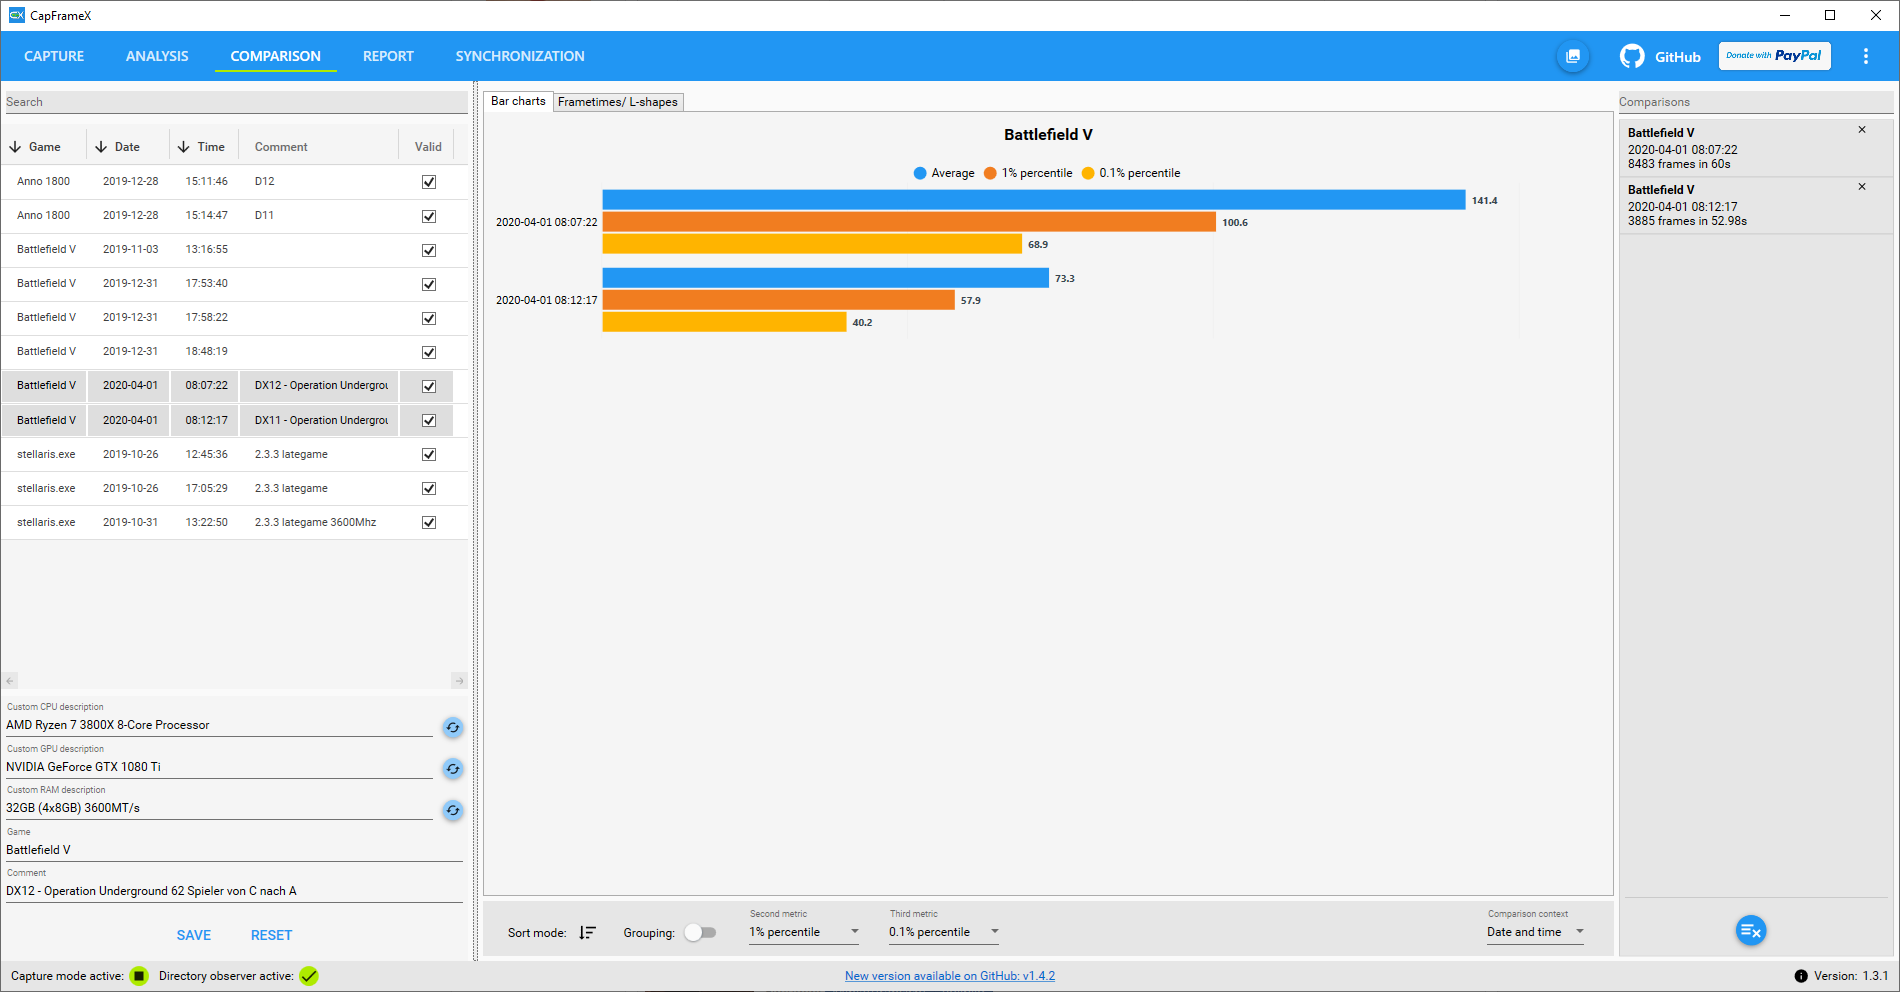
Task: Toggle Valid checkbox for DX11 Operation Underground row
Action: click(429, 420)
